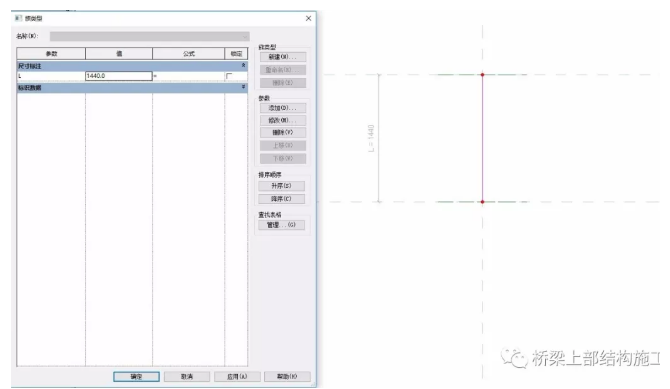Open help via 帮助(H) button

point(287,377)
